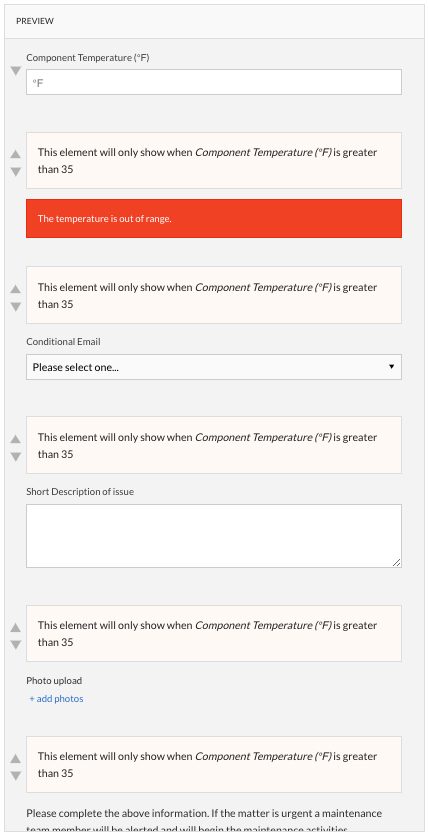The image size is (429, 837).
Task: Move the Short Description of issue element down
Action: click(16, 456)
